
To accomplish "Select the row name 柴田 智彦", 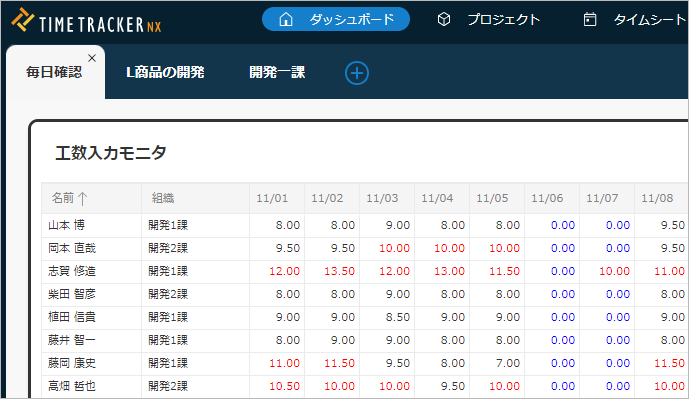I will [72, 294].
